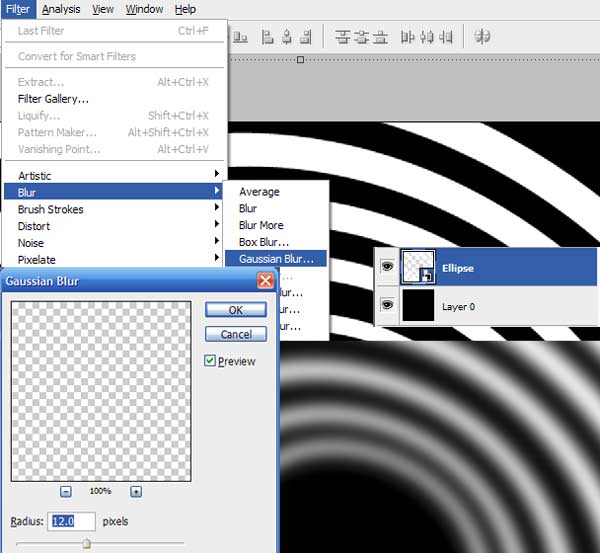Click Distribute top edges icon
This screenshot has height=553, width=600.
point(342,37)
